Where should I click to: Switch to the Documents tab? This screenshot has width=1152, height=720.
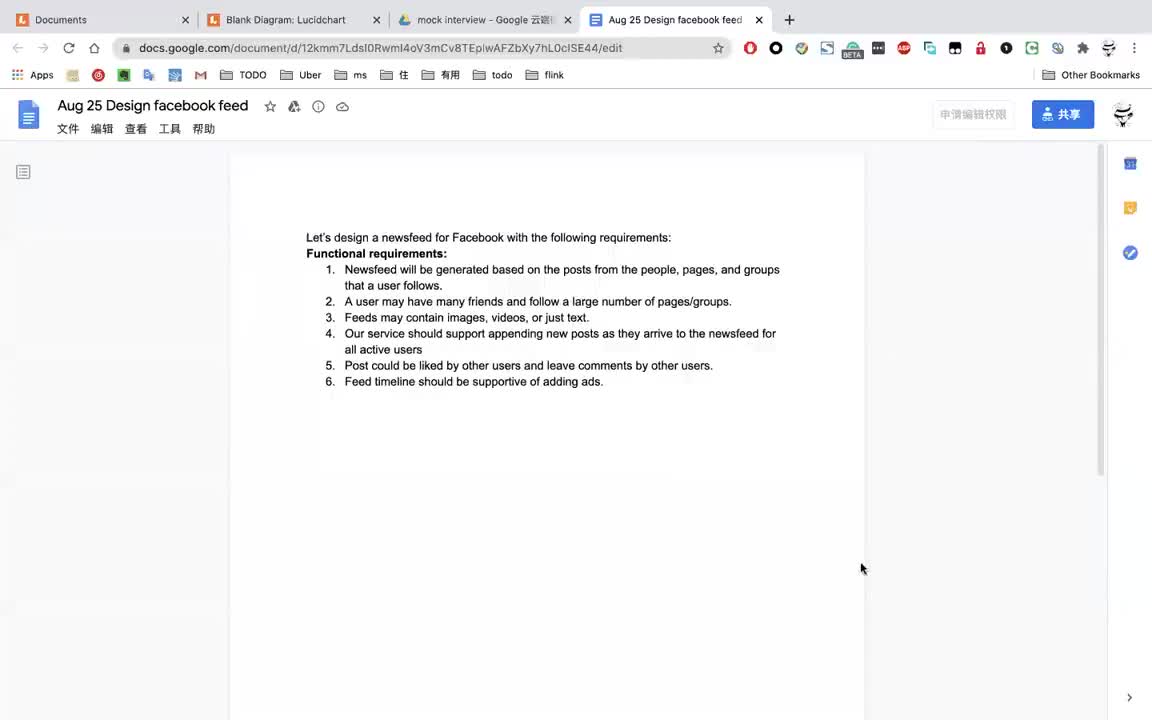coord(103,20)
